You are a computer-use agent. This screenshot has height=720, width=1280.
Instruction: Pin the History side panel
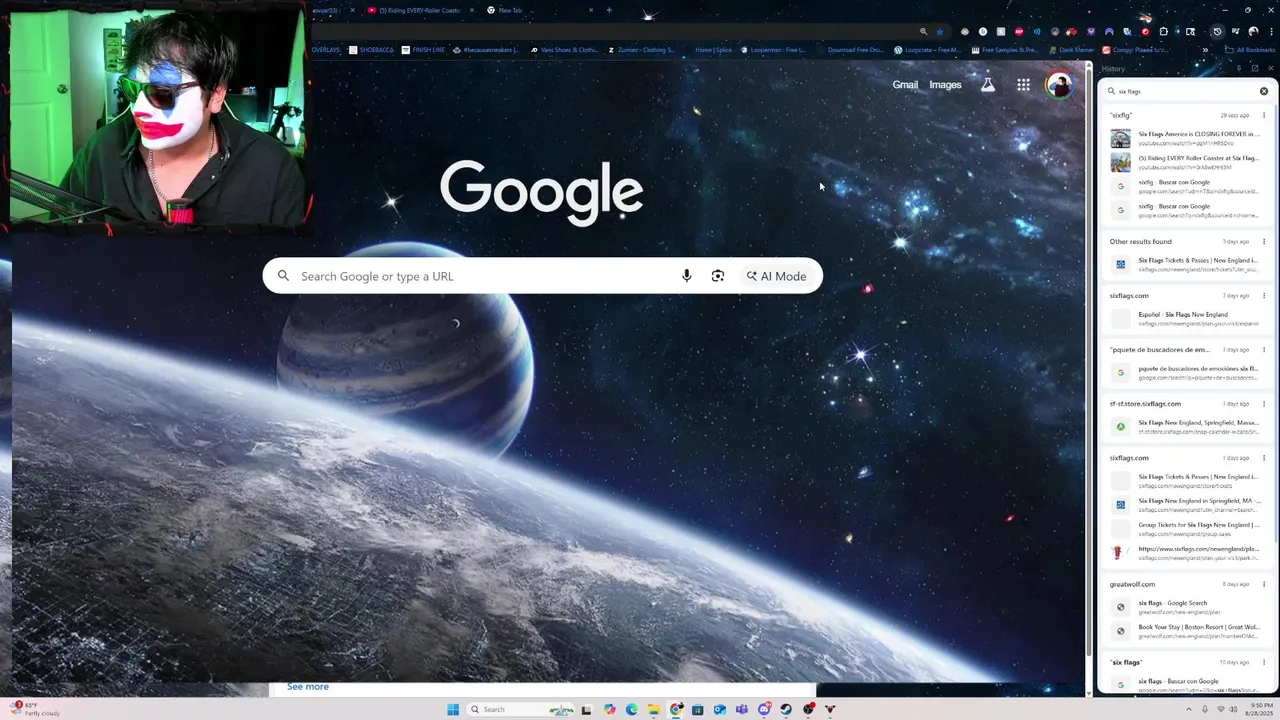(1239, 69)
